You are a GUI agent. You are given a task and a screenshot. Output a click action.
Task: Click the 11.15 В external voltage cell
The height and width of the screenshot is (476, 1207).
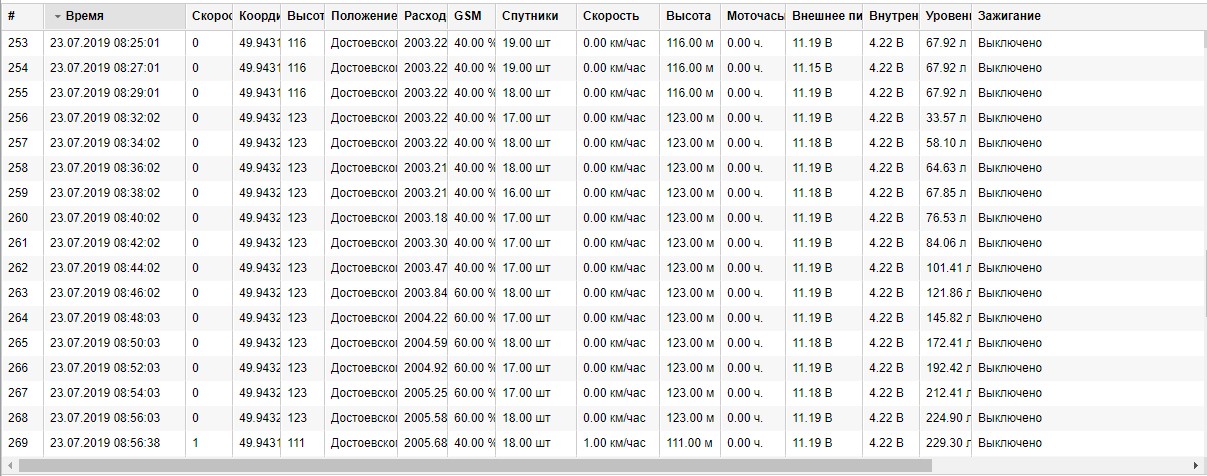point(812,68)
